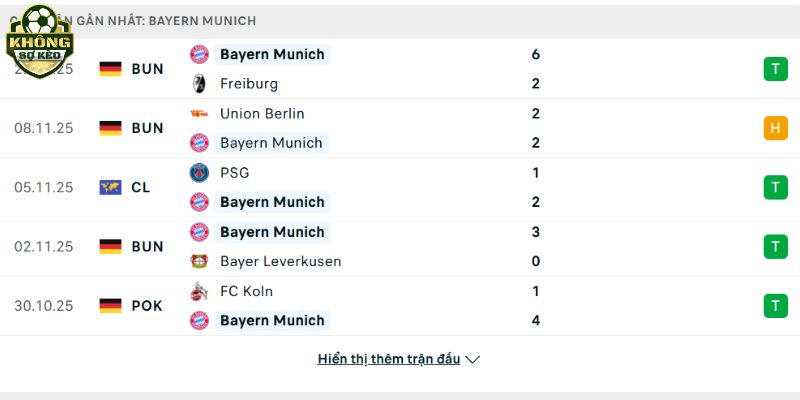Click 'Hiển thị thêm trận đấu' link
The height and width of the screenshot is (400, 800).
tap(389, 359)
